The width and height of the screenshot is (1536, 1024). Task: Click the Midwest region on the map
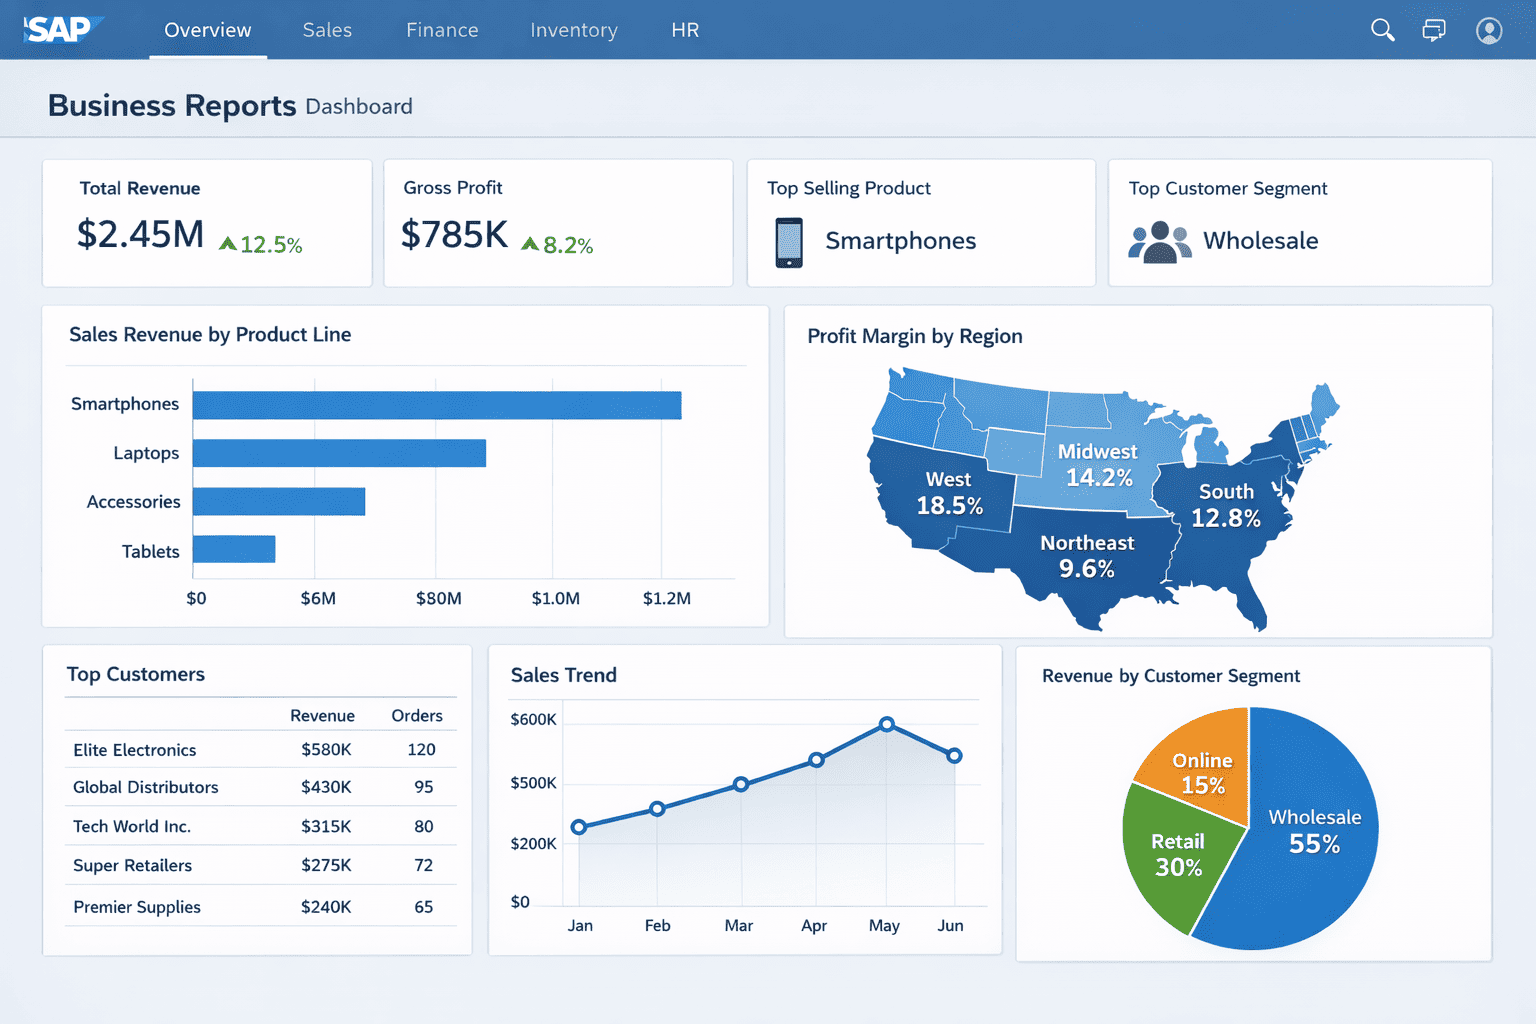point(1098,463)
